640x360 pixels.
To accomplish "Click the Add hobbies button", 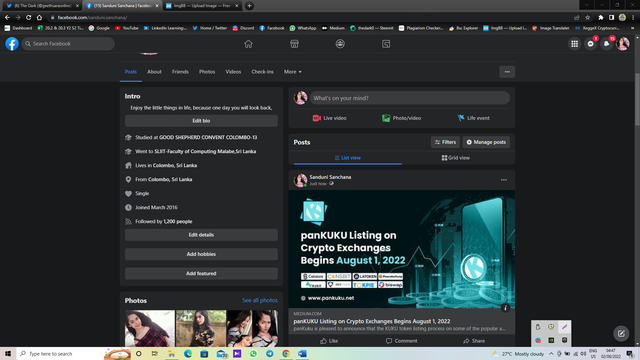I will click(x=201, y=254).
